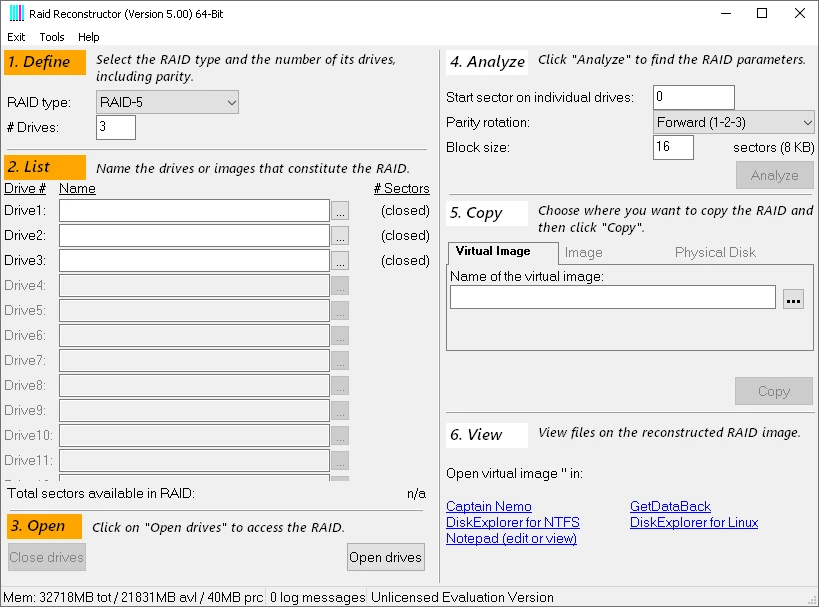Click the browse button for Drive1
The width and height of the screenshot is (819, 607).
(x=340, y=211)
